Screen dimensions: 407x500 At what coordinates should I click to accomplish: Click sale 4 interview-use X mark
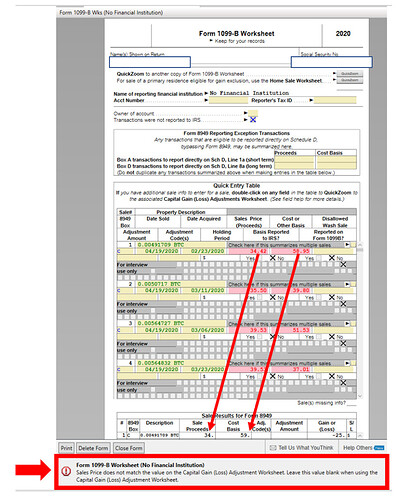click(x=343, y=383)
